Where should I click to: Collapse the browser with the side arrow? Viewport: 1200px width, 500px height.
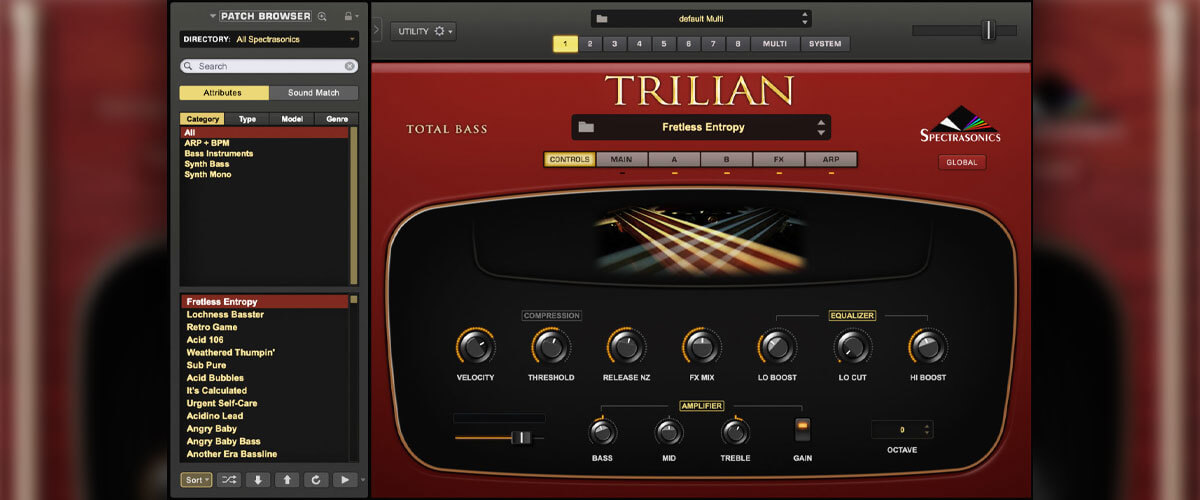click(377, 30)
